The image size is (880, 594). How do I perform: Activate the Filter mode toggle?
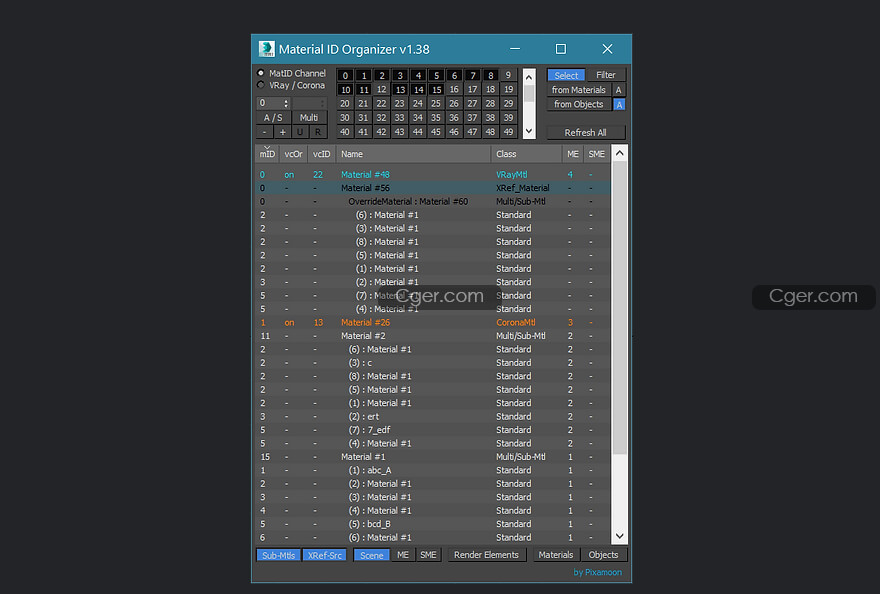606,75
